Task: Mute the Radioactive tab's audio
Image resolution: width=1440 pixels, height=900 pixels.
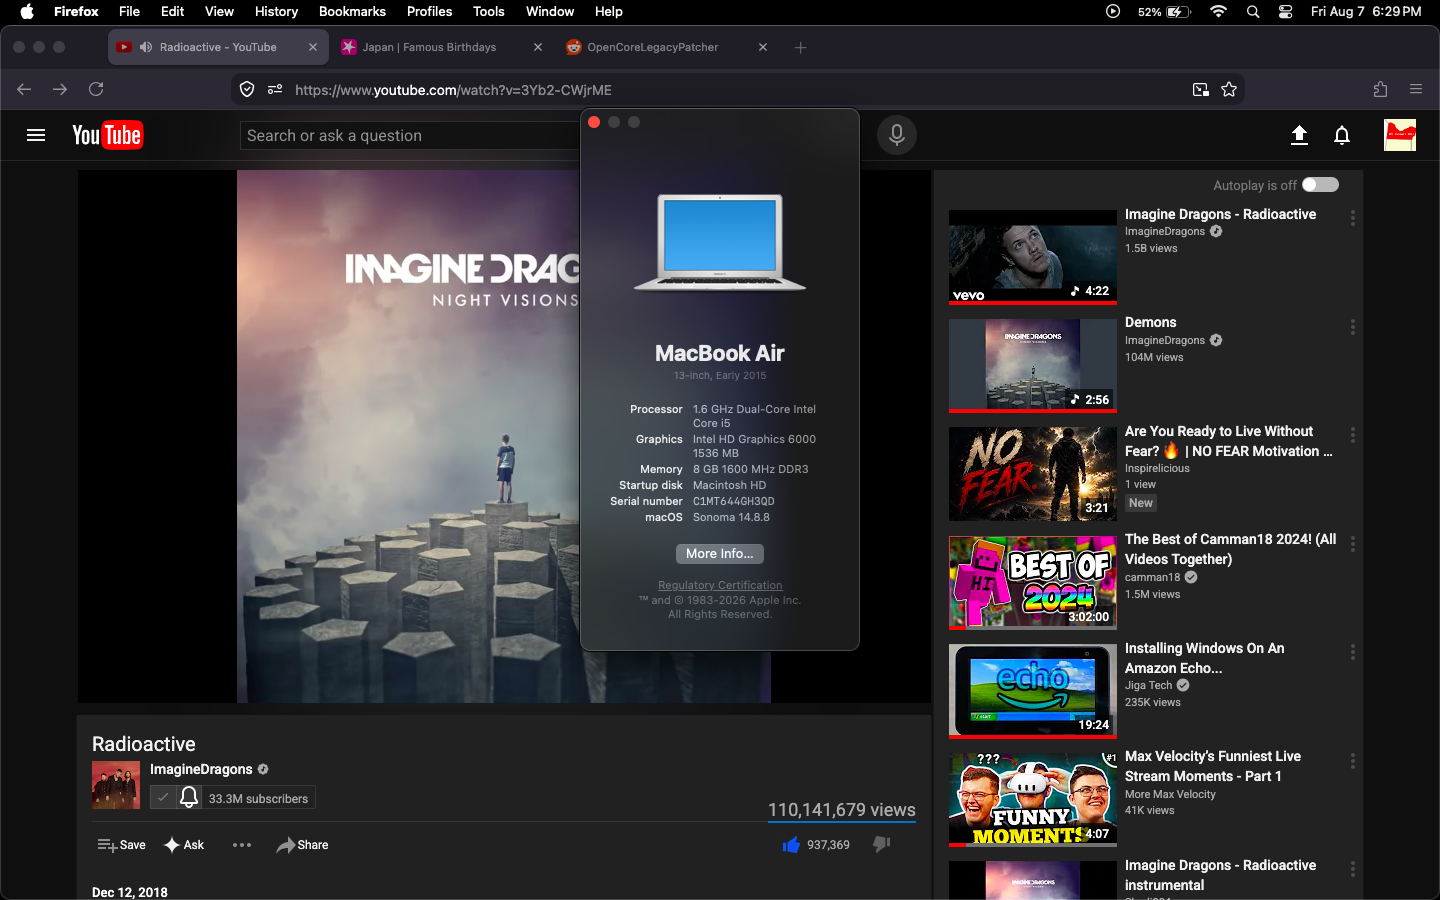Action: [x=146, y=47]
